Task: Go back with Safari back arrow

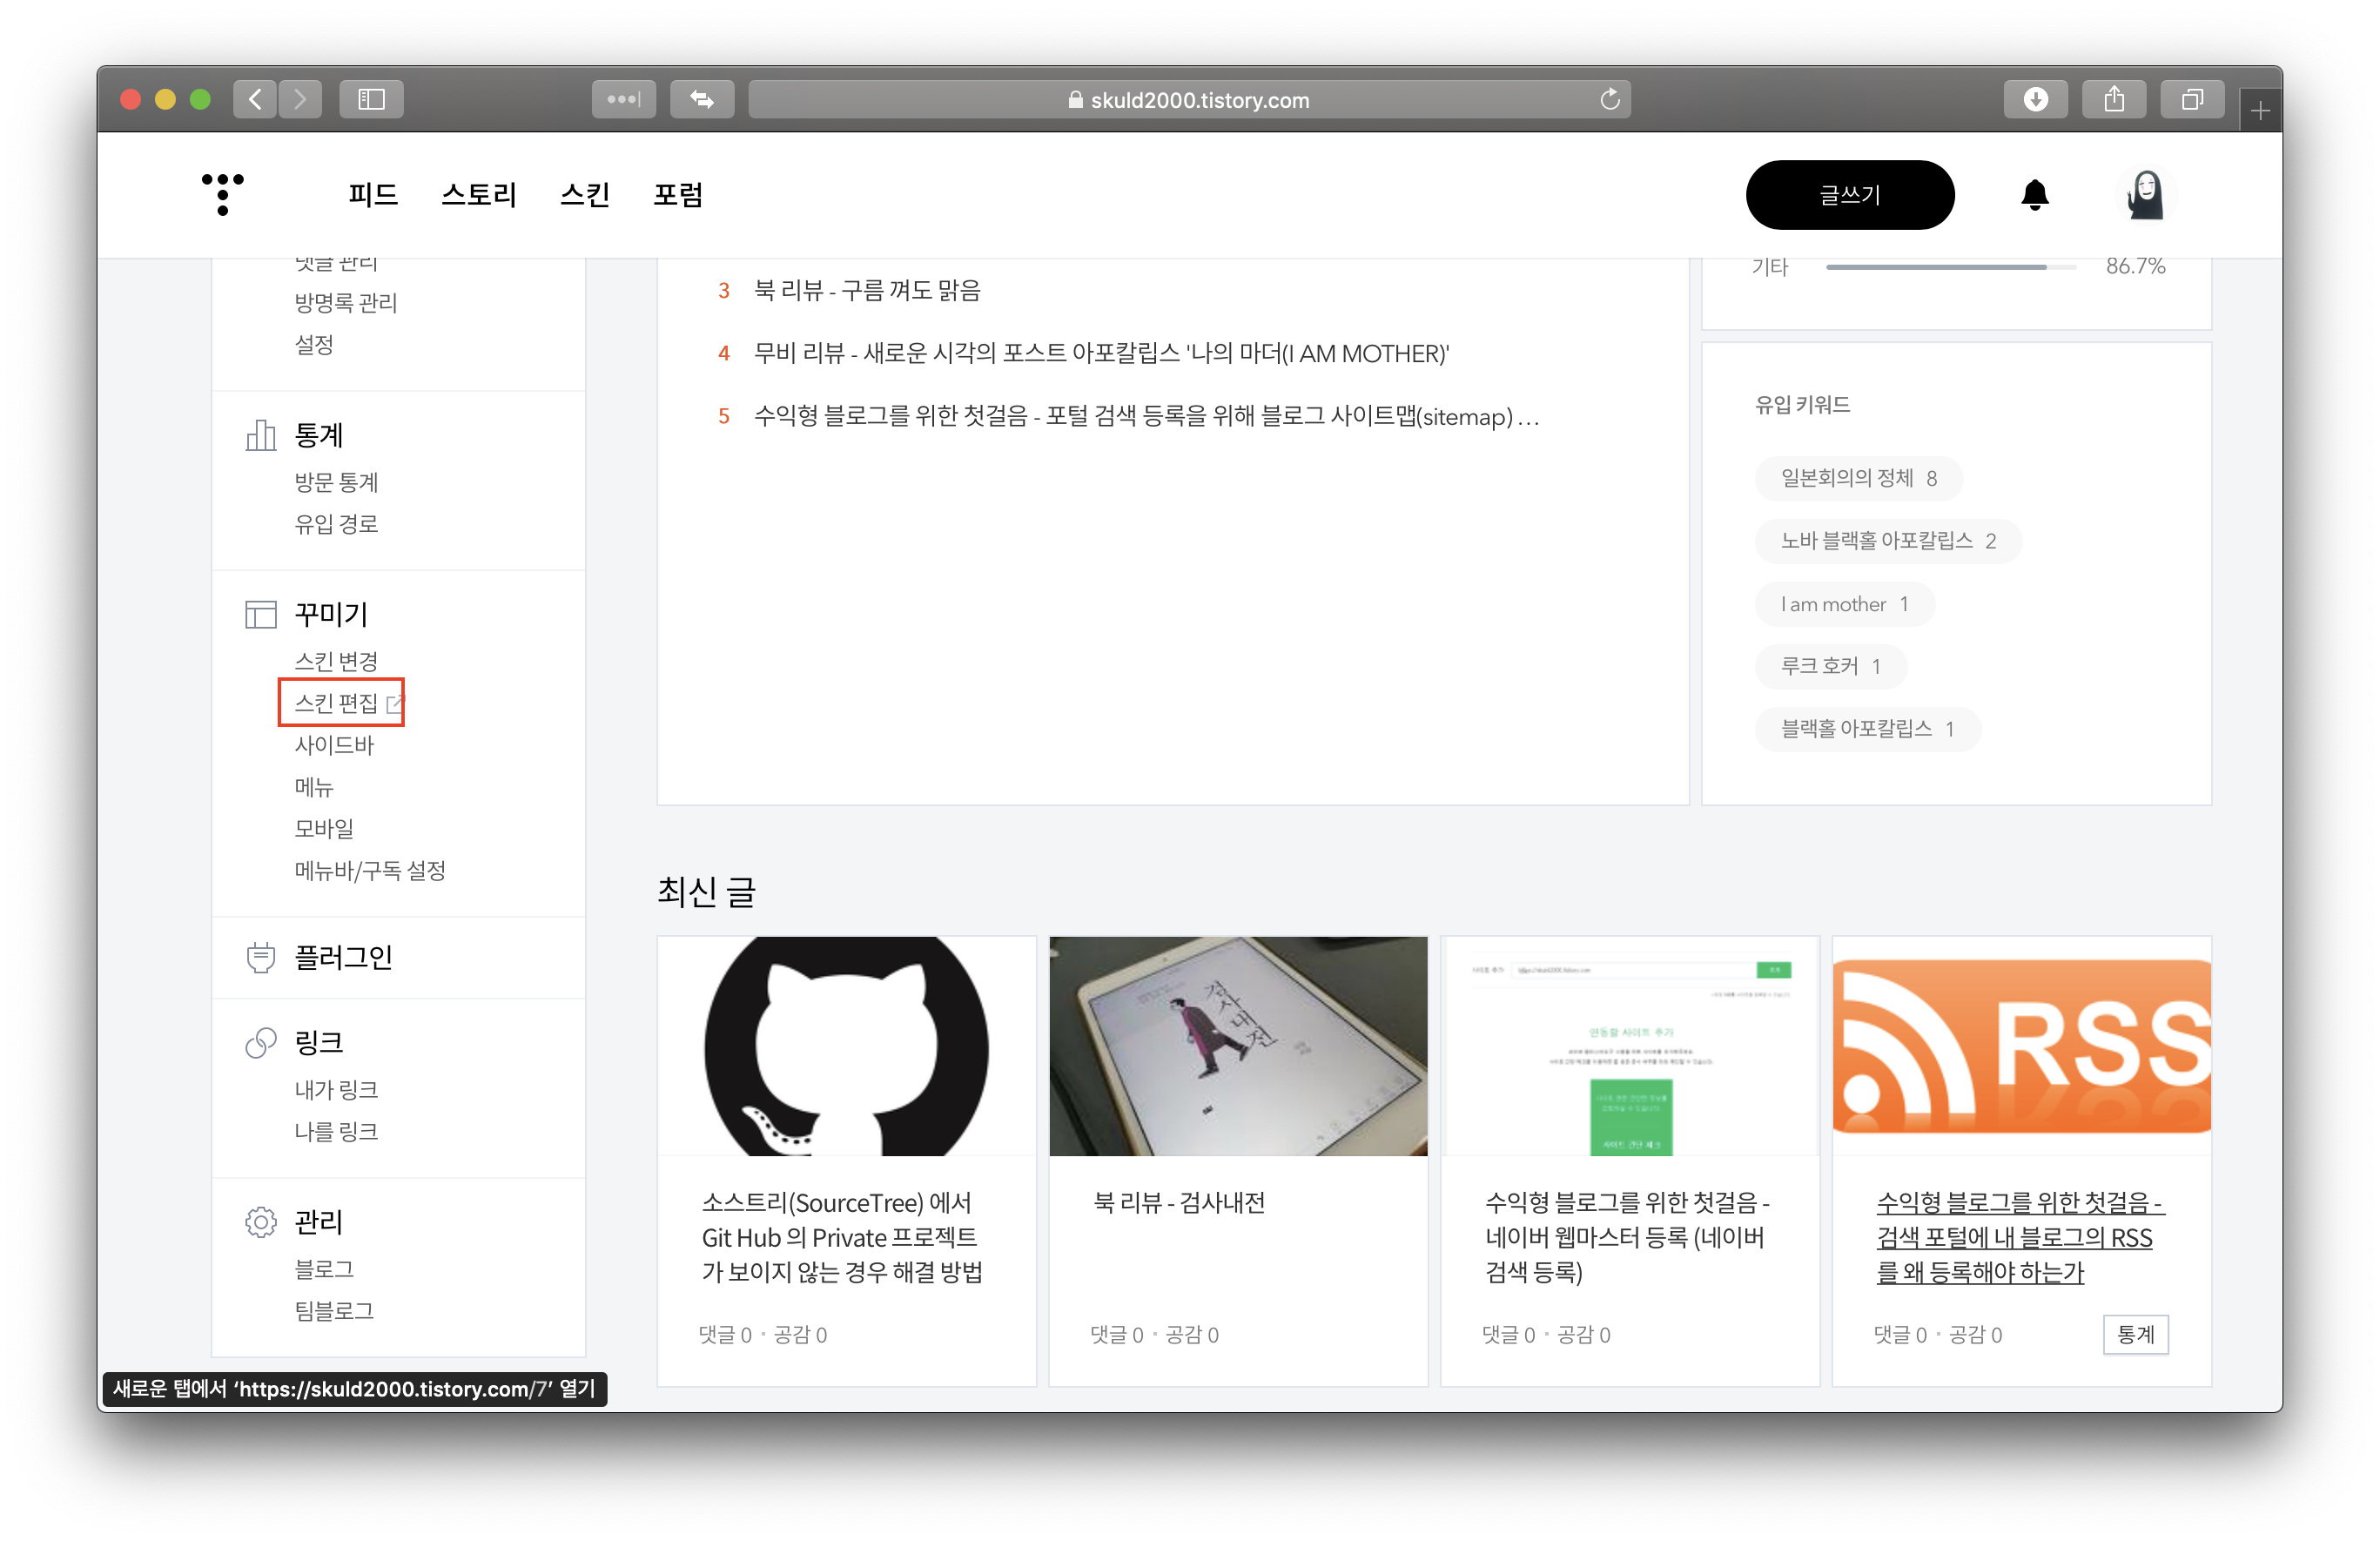Action: coord(255,99)
